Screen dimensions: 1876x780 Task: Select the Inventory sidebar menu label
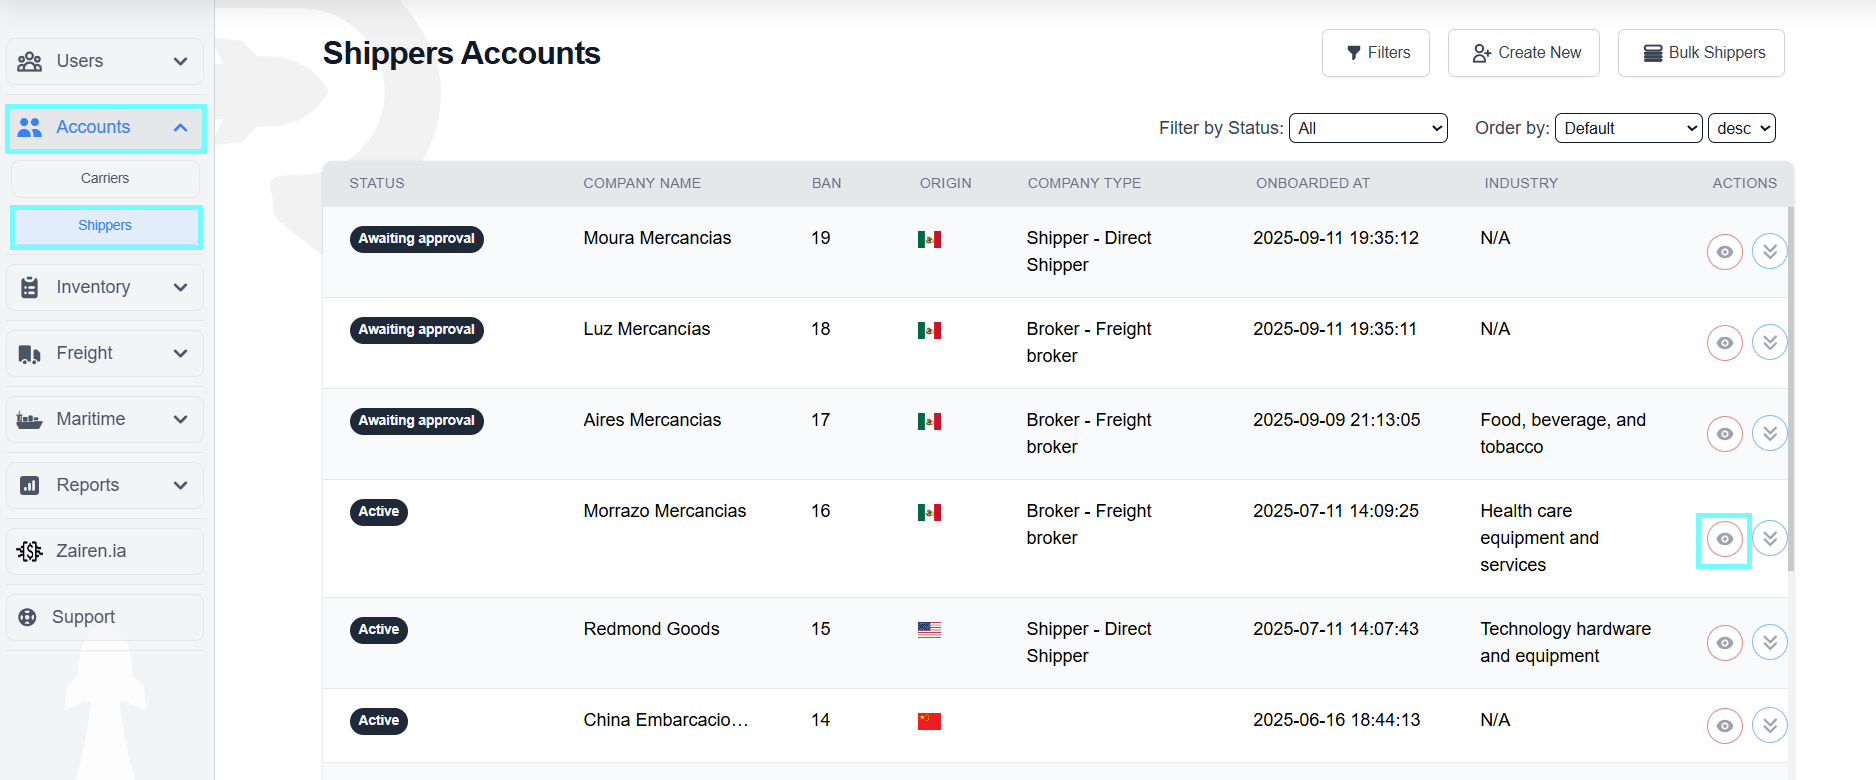tap(93, 288)
